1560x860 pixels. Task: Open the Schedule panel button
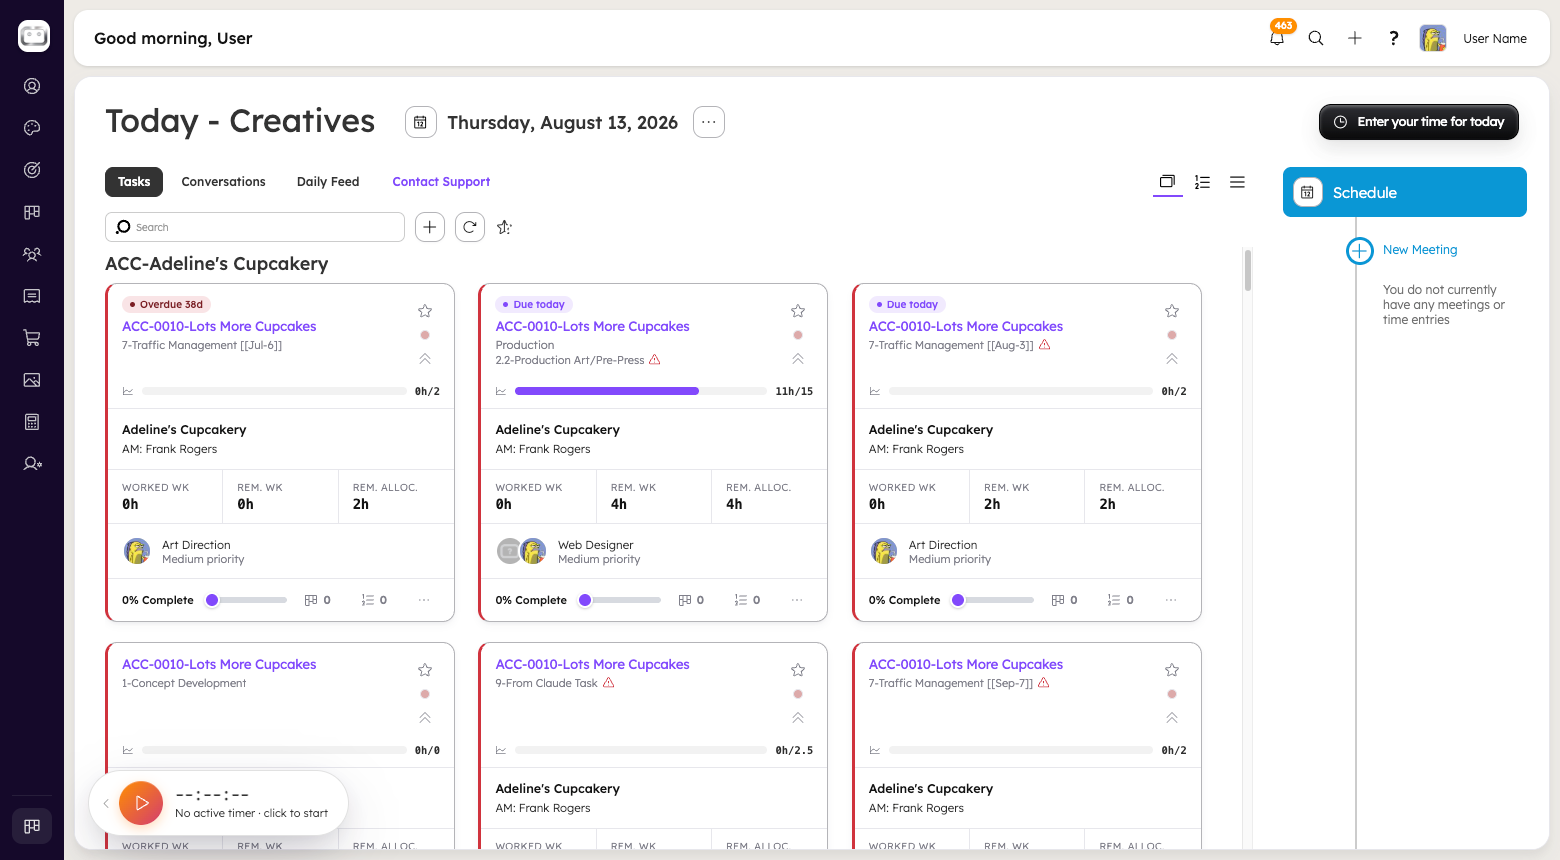point(1405,192)
